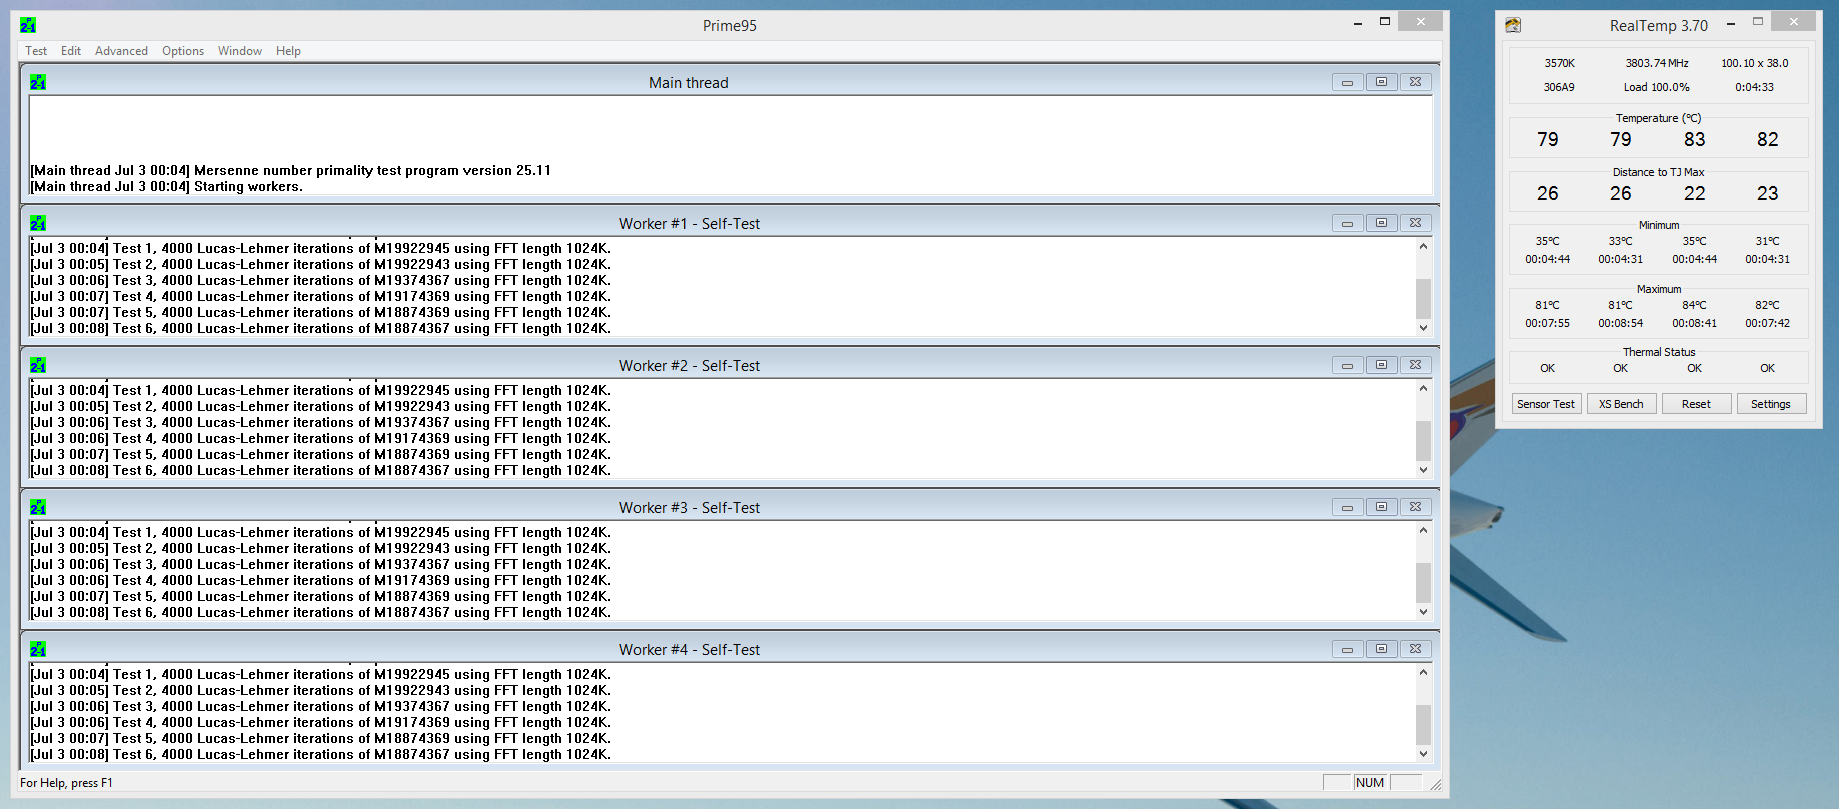The image size is (1839, 809).
Task: Open the Window menu
Action: point(240,51)
